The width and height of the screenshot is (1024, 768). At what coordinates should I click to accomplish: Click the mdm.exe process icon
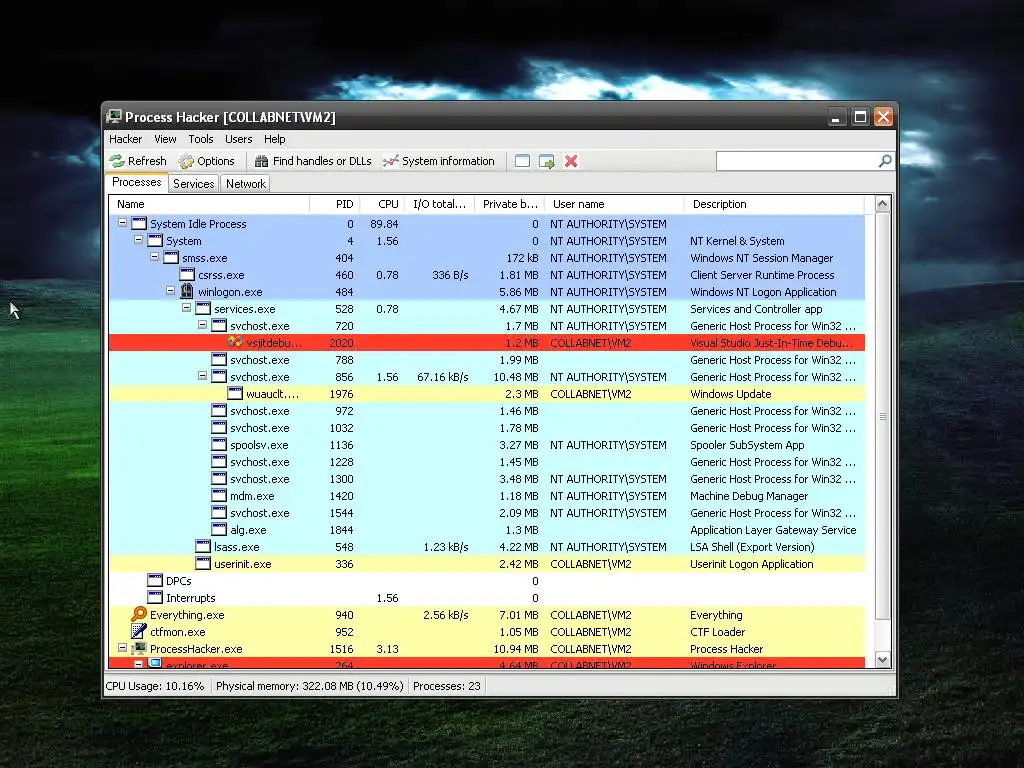219,495
